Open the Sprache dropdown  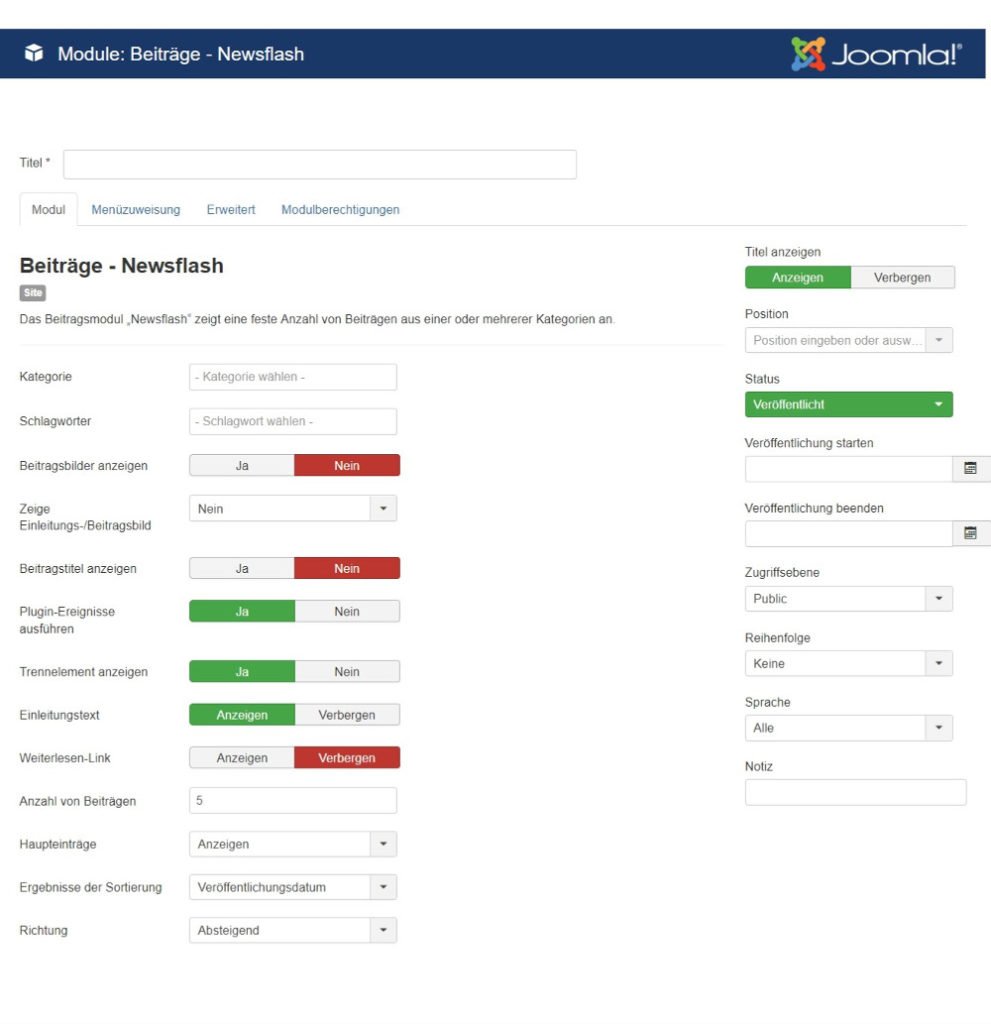coord(849,728)
